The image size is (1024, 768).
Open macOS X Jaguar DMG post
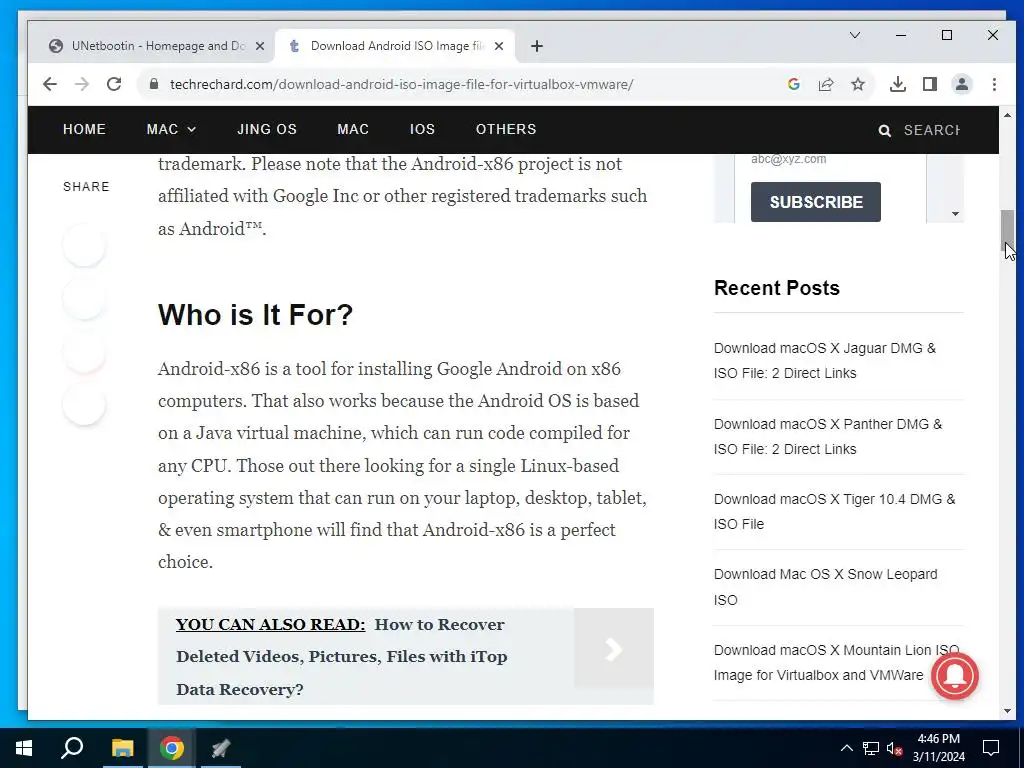825,360
